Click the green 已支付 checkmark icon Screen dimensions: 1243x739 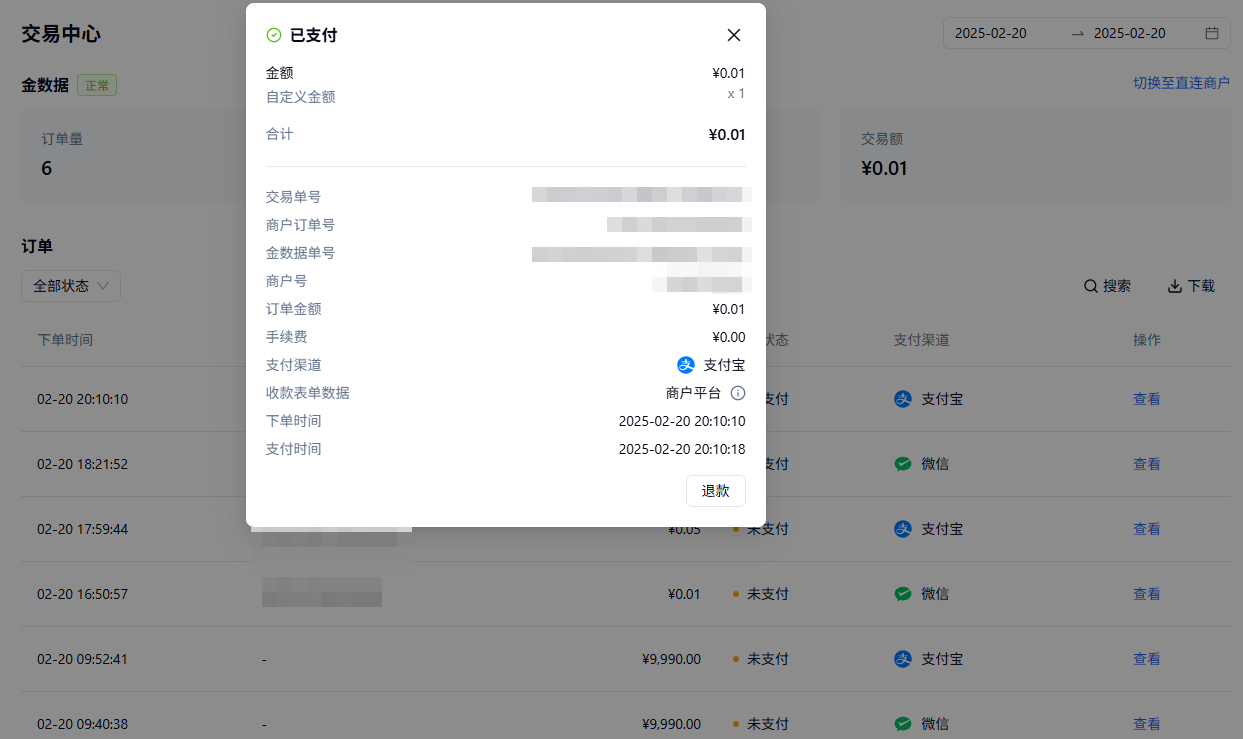pos(274,35)
